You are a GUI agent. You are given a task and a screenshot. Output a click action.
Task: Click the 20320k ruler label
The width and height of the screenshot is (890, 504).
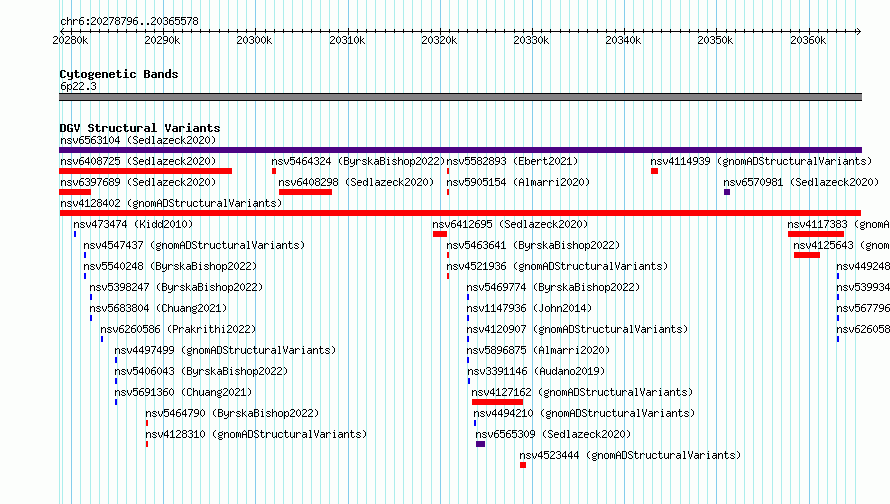(439, 40)
